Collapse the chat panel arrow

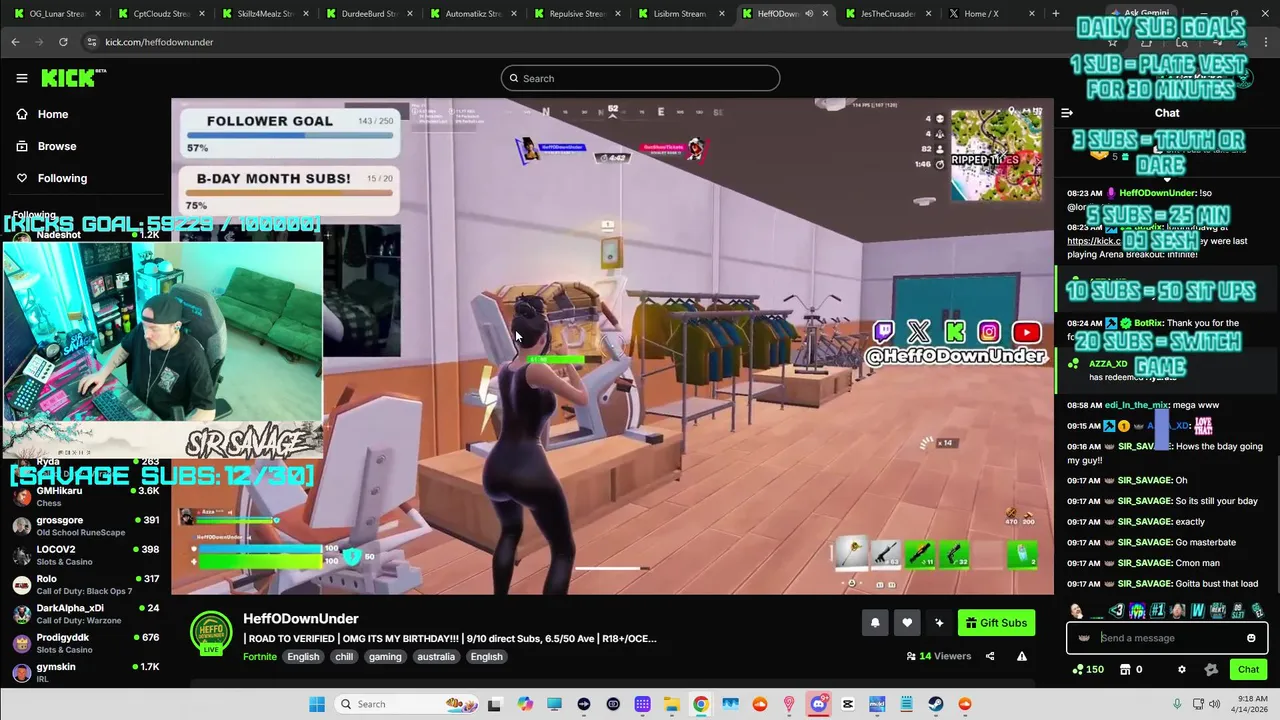coord(1067,113)
